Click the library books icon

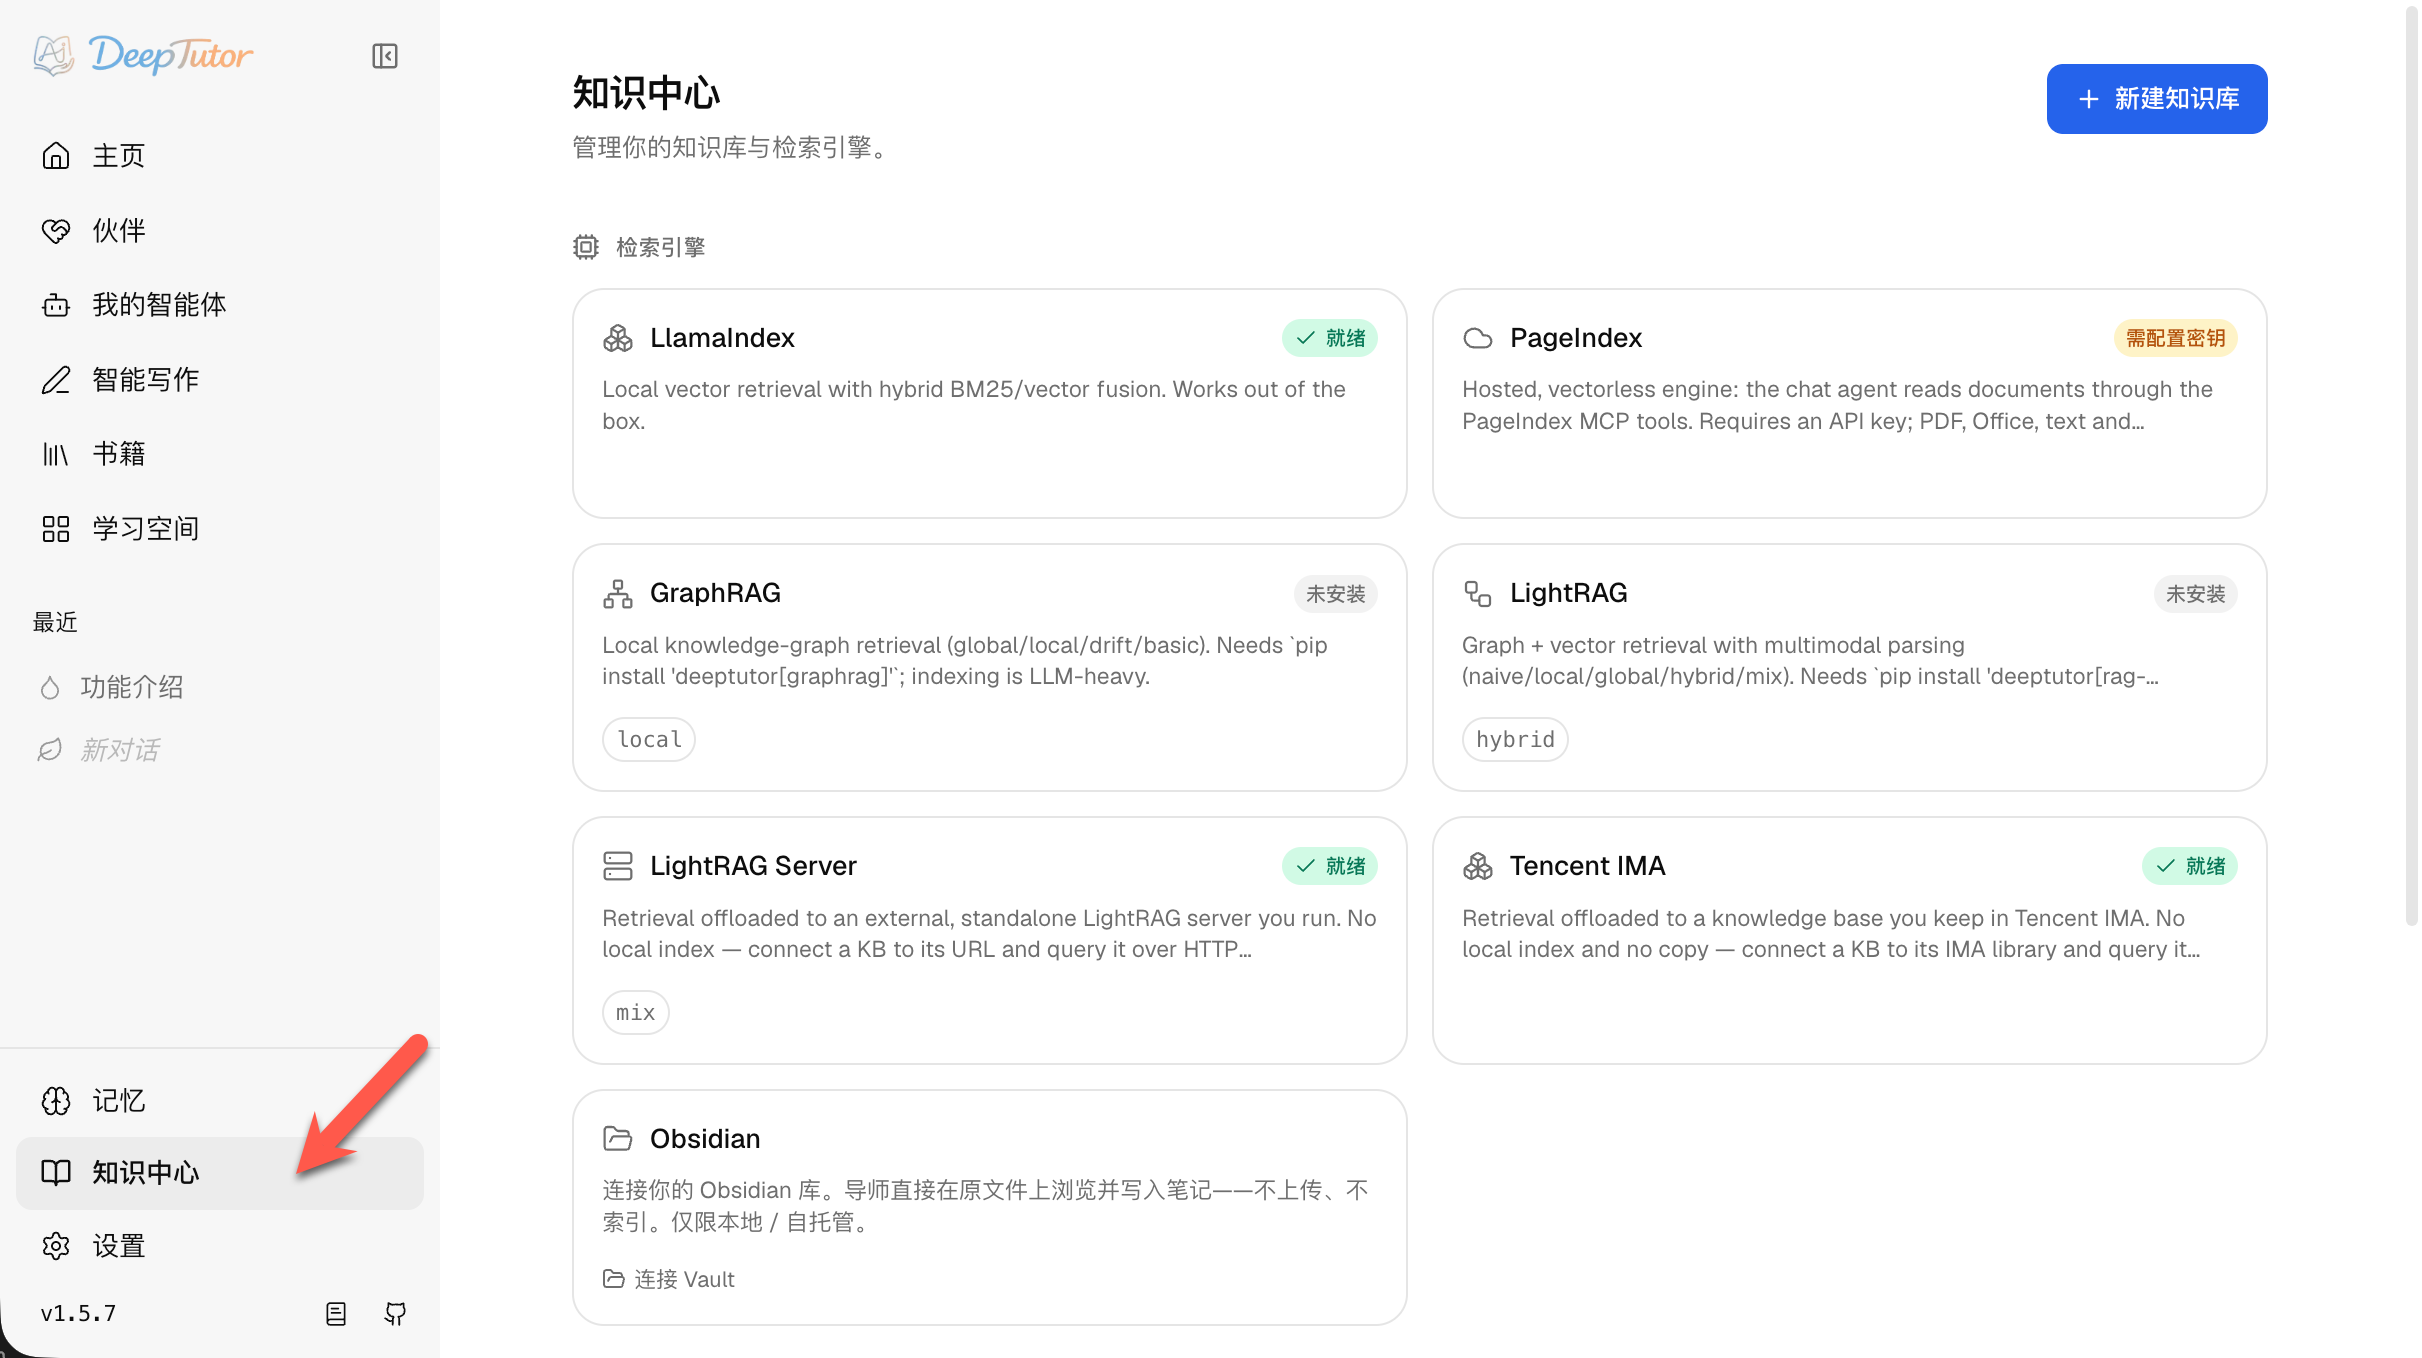56,454
